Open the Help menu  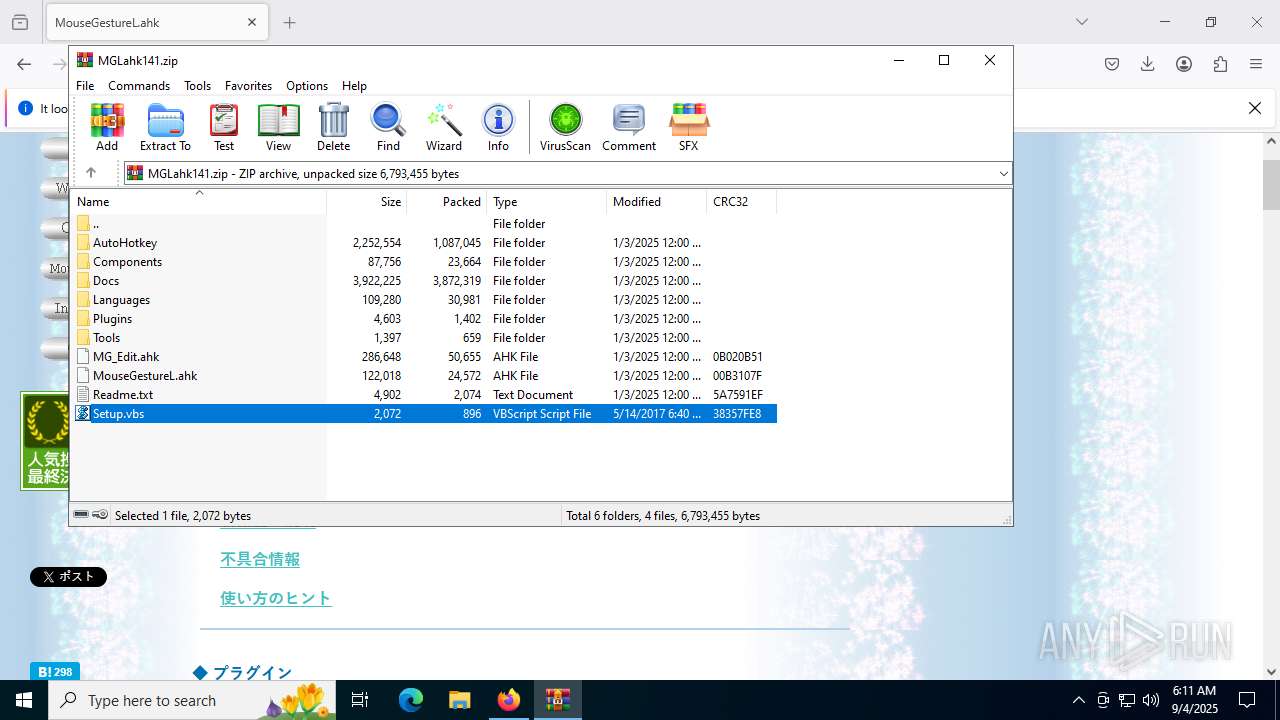[x=354, y=86]
